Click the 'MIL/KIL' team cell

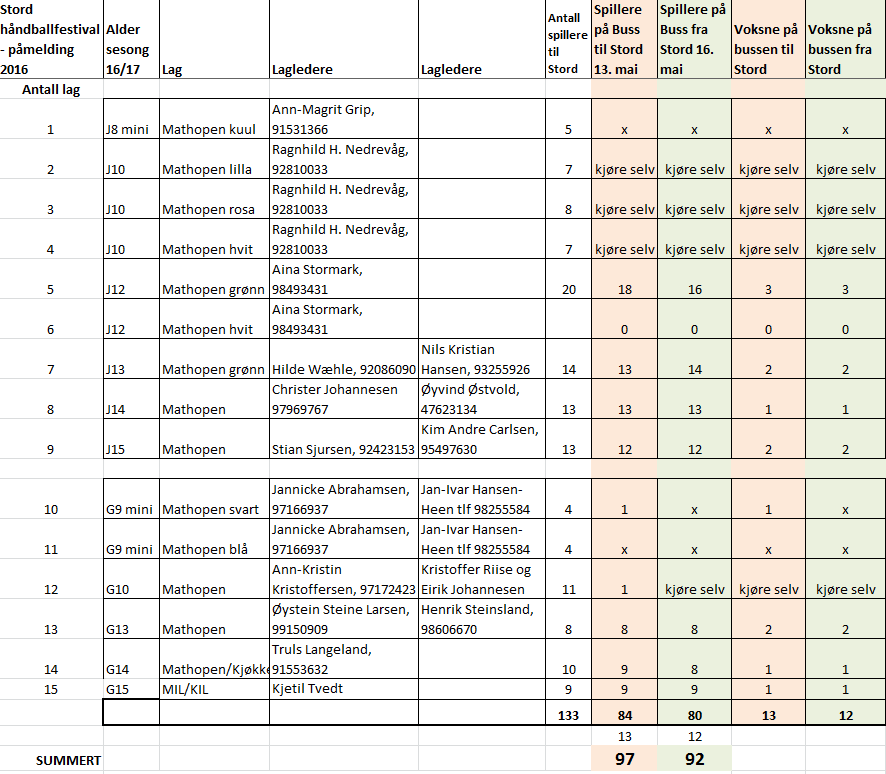(214, 689)
